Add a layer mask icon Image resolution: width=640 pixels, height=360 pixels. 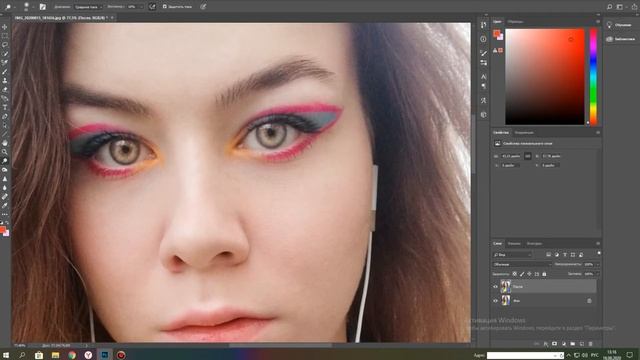pyautogui.click(x=554, y=344)
